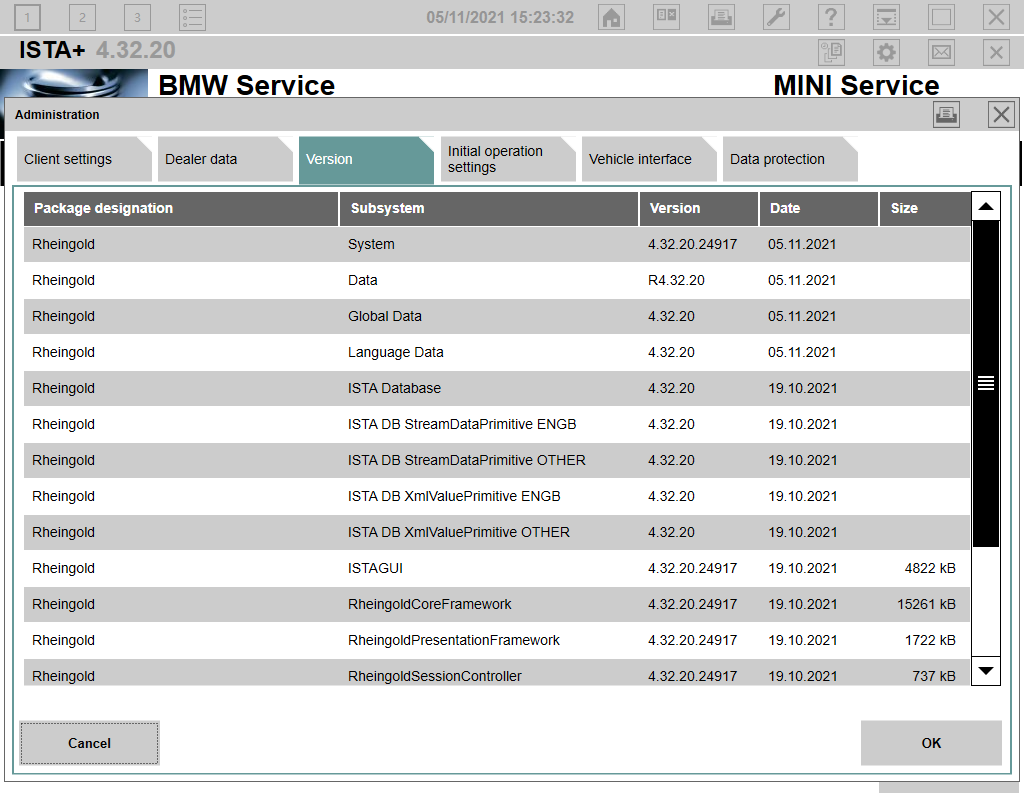Click the top bar printer icon

point(721,17)
